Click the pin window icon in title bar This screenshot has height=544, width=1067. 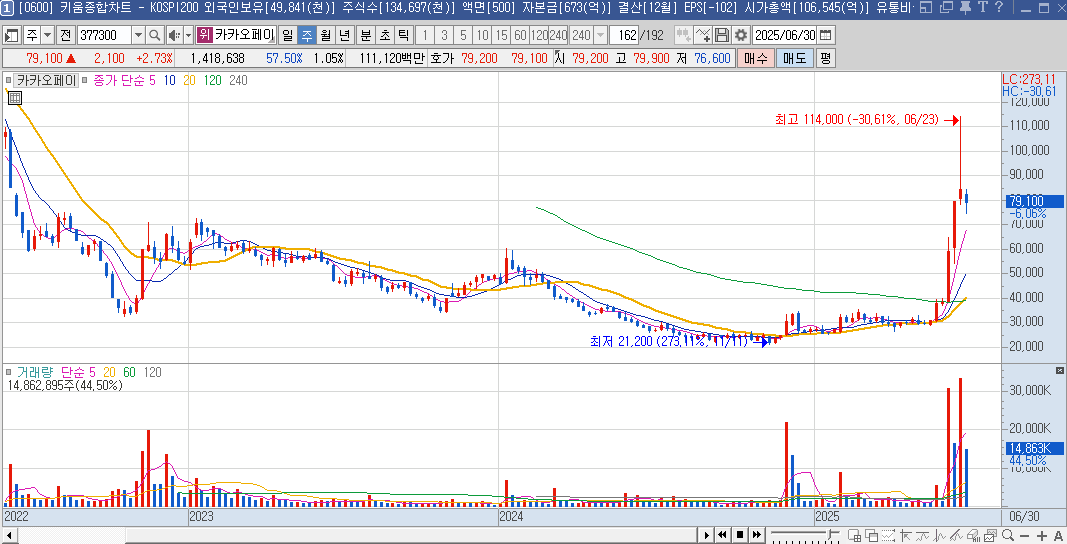coord(965,7)
